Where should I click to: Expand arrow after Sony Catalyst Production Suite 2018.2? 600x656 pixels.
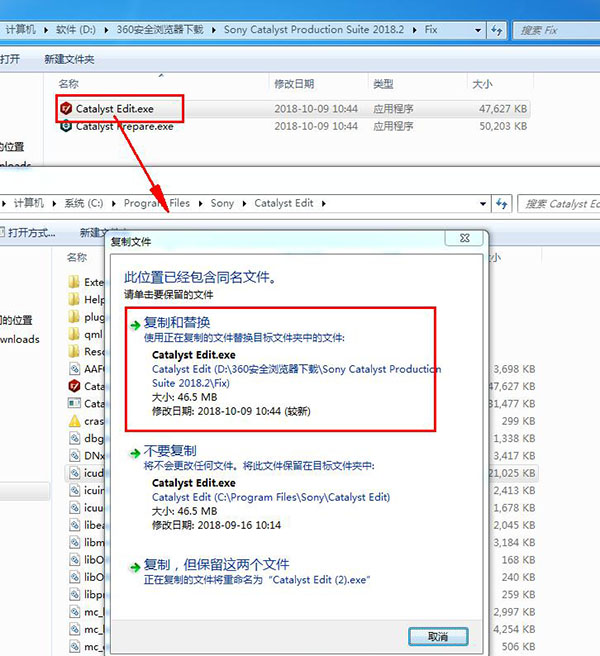coord(415,30)
